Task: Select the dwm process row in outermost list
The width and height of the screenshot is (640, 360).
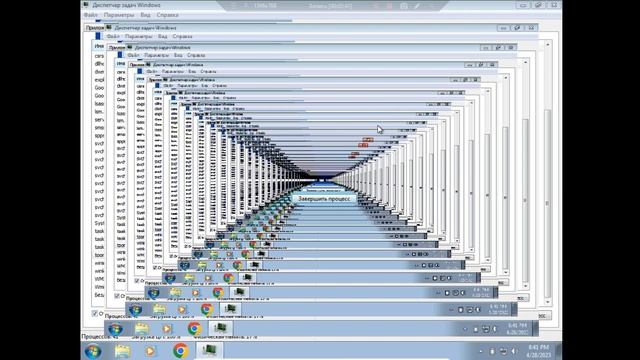Action: 99,71
